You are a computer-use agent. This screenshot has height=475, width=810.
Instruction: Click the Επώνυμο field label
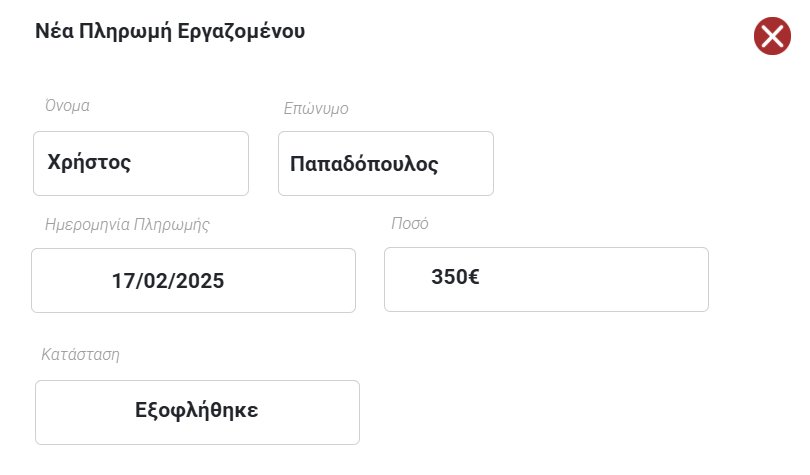pos(316,108)
